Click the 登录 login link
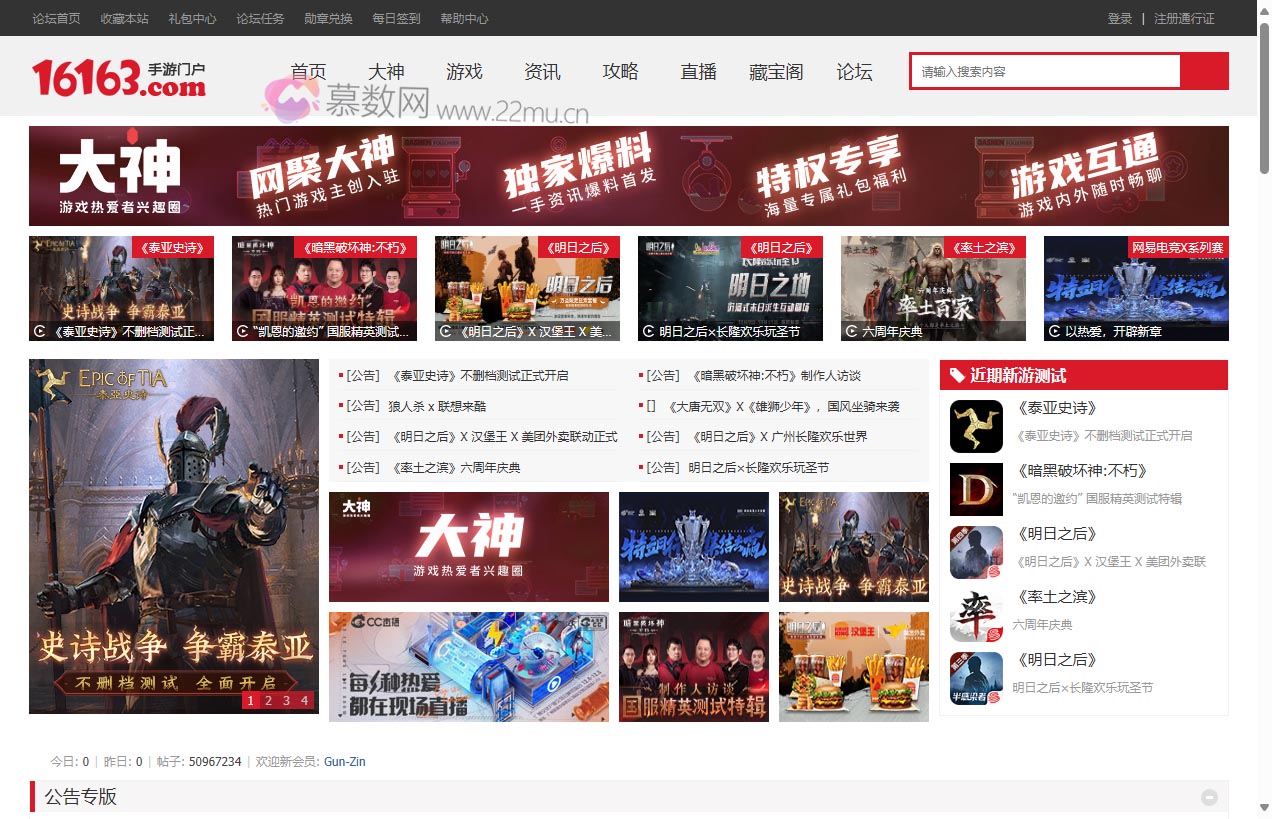1272x819 pixels. tap(1118, 18)
